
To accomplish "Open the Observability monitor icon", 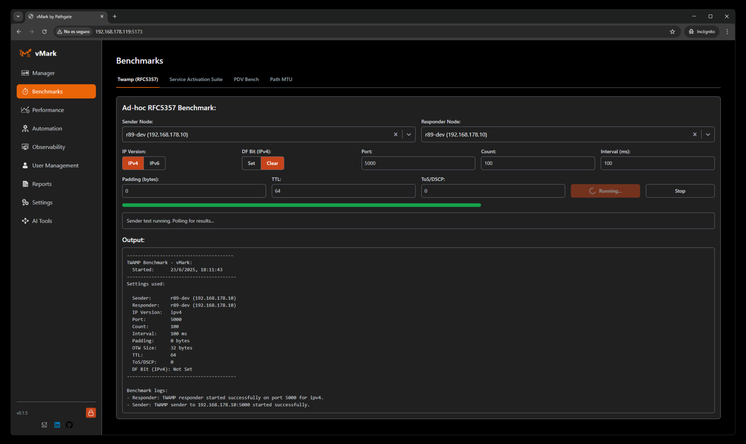I will (x=25, y=147).
